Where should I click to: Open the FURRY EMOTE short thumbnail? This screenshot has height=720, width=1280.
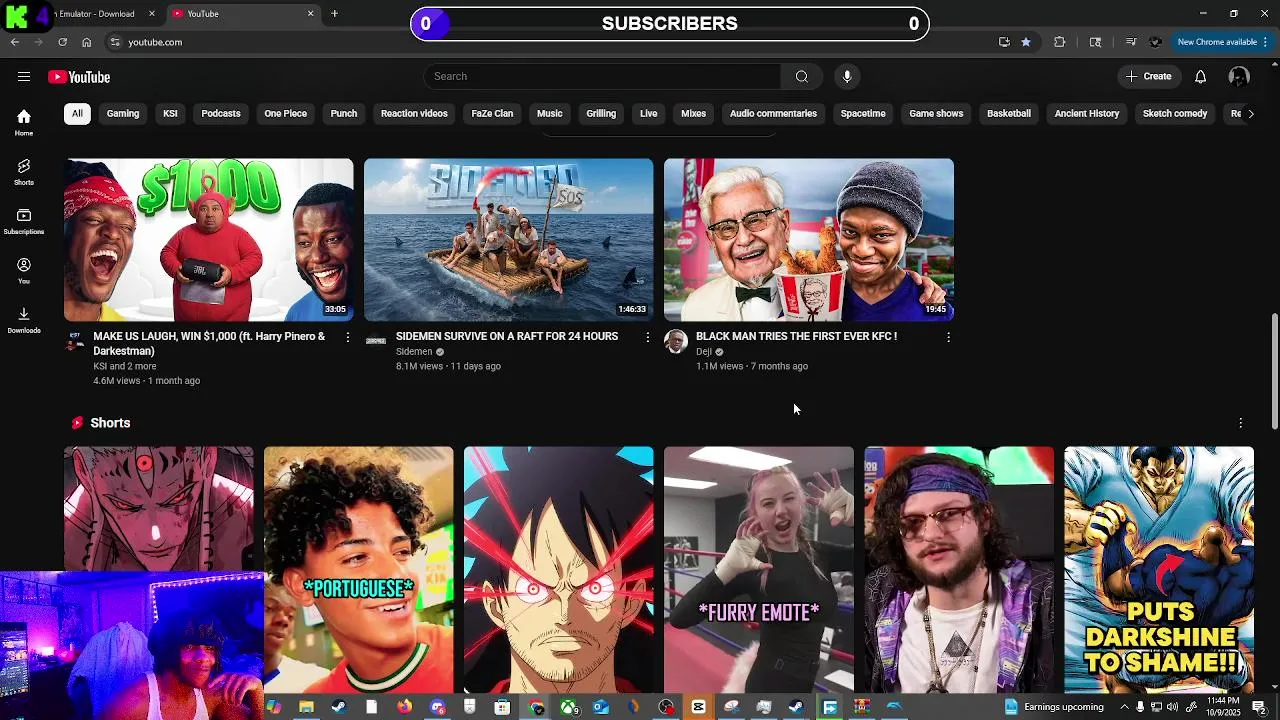pyautogui.click(x=758, y=569)
